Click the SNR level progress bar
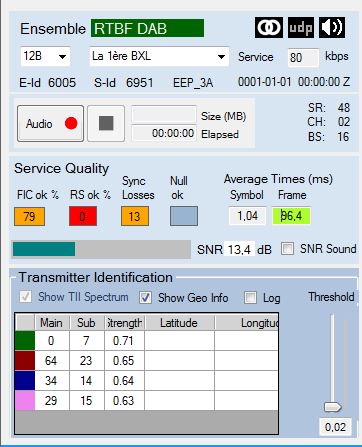 pyautogui.click(x=101, y=249)
